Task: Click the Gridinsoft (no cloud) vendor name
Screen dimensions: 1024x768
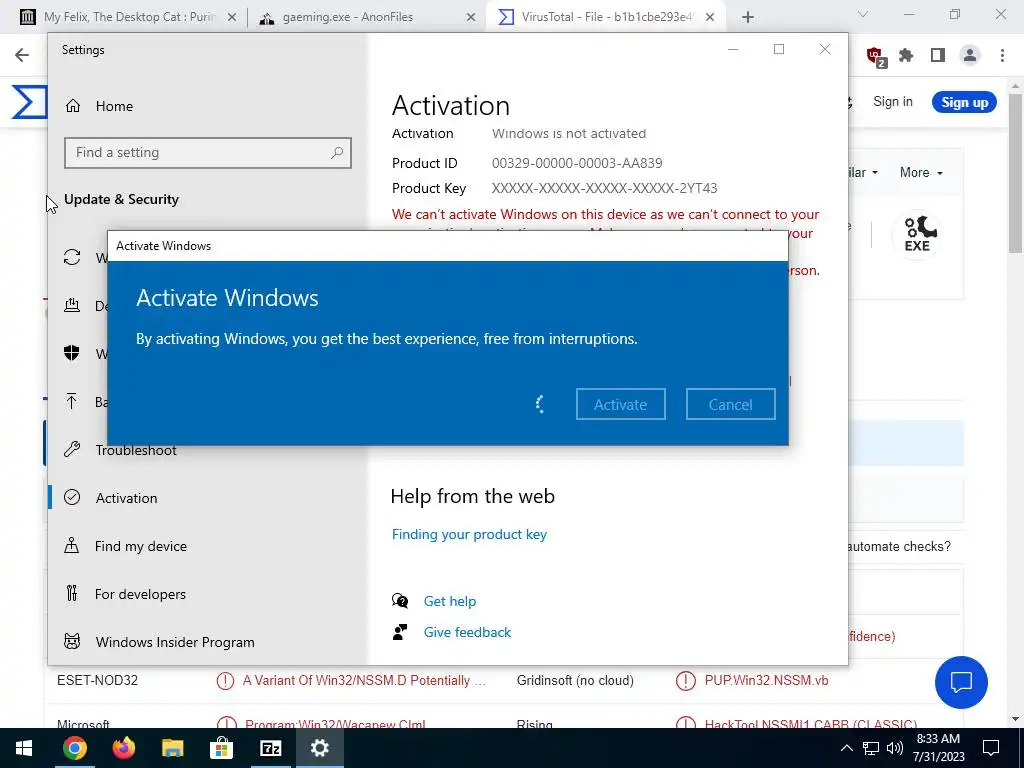Action: (575, 680)
